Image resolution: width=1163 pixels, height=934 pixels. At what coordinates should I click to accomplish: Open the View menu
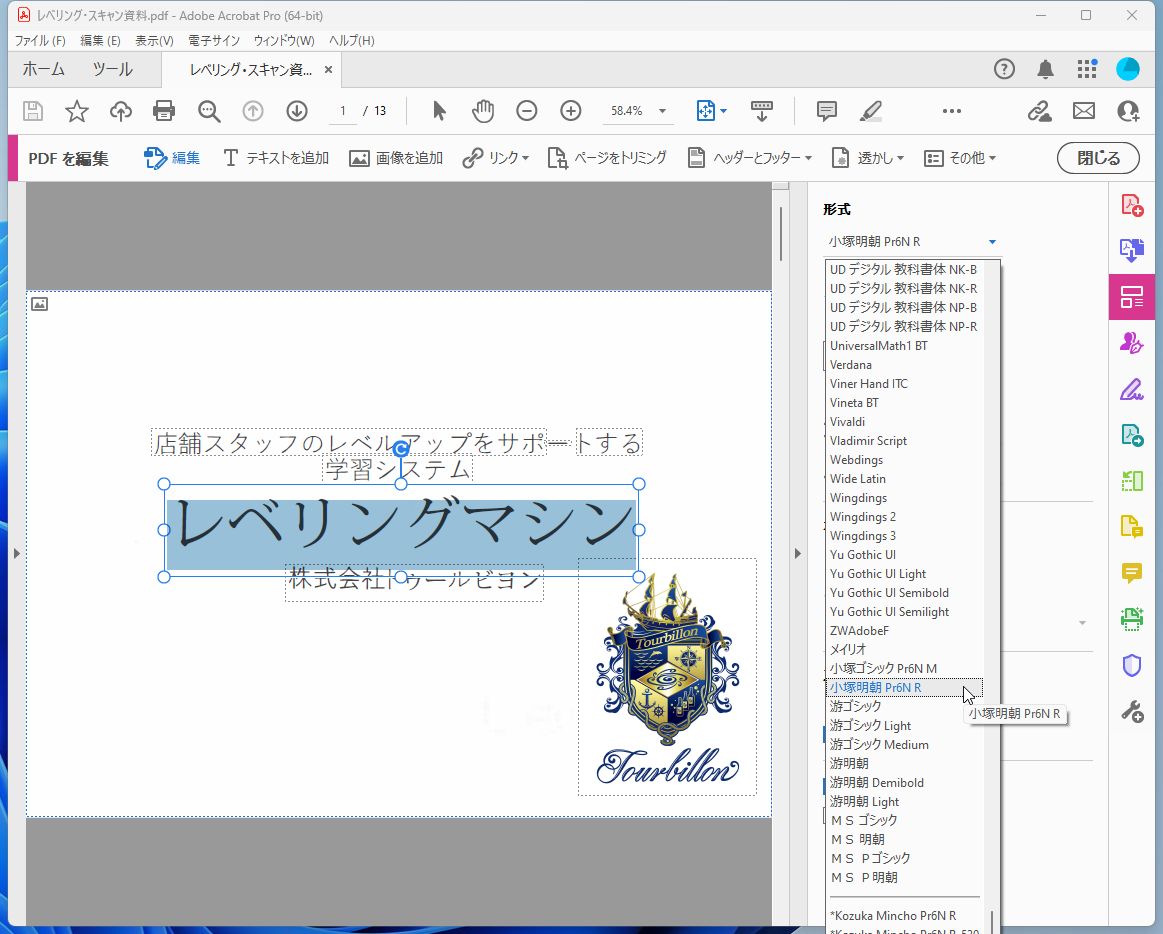click(x=154, y=41)
